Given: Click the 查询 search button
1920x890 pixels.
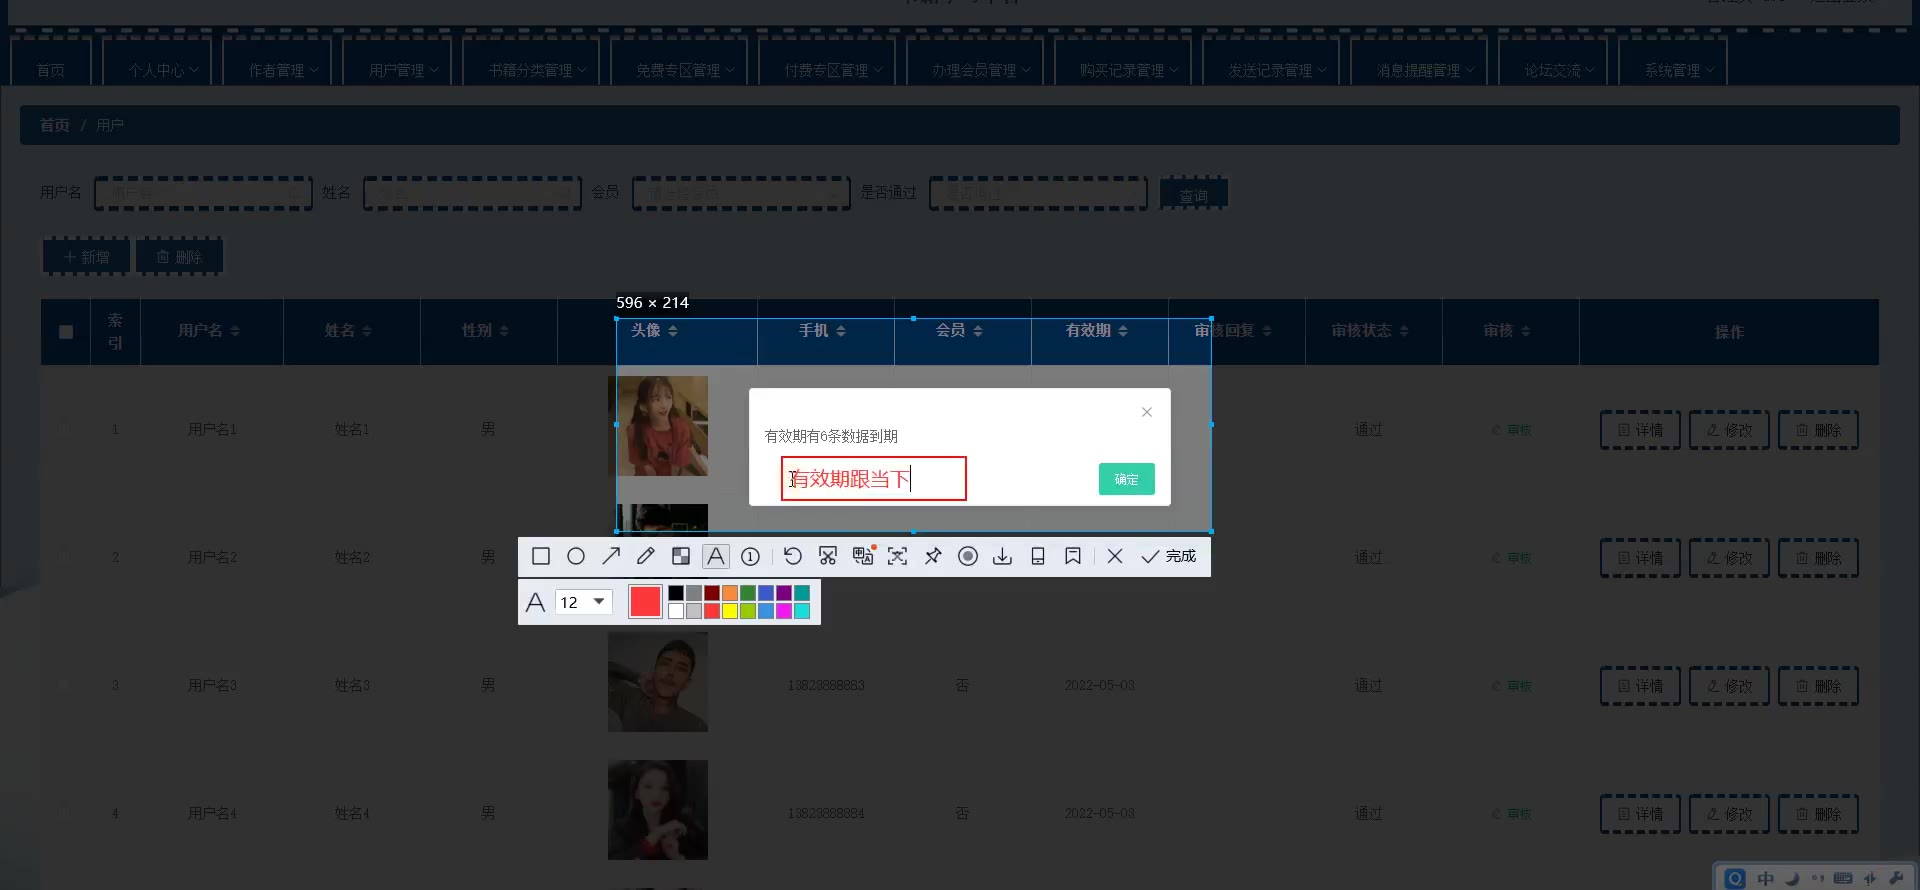Looking at the screenshot, I should point(1193,194).
